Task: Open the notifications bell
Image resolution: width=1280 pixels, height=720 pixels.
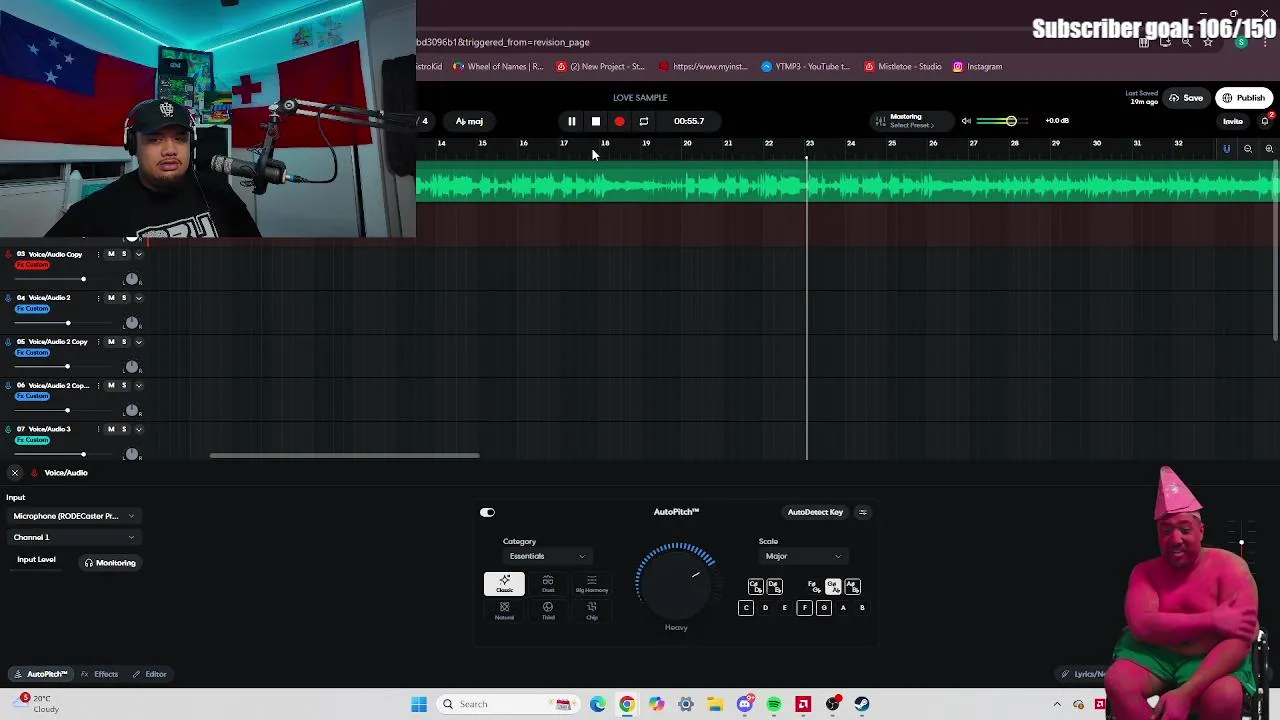Action: coord(1267,120)
